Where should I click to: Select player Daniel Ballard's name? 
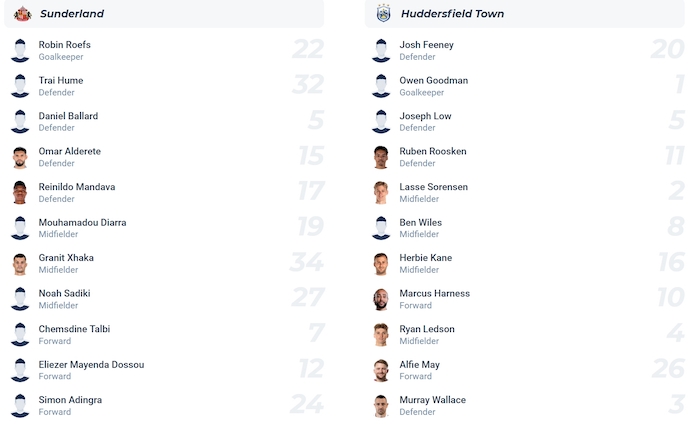point(68,116)
